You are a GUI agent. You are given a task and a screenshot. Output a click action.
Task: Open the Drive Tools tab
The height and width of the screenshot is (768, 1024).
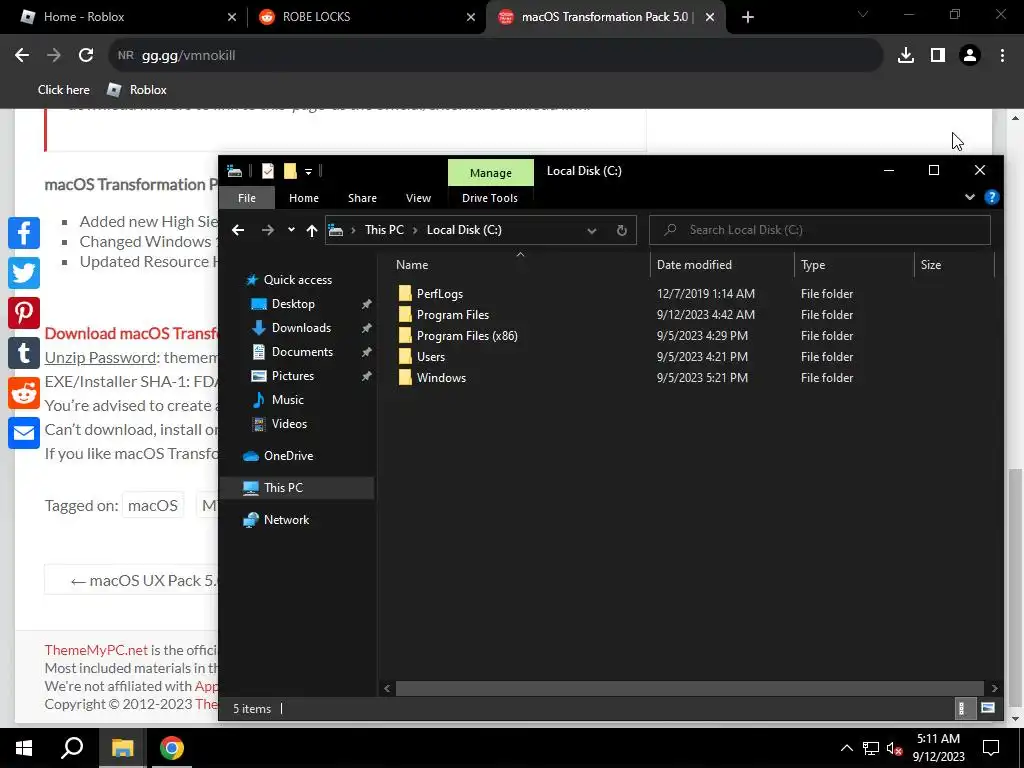click(490, 198)
